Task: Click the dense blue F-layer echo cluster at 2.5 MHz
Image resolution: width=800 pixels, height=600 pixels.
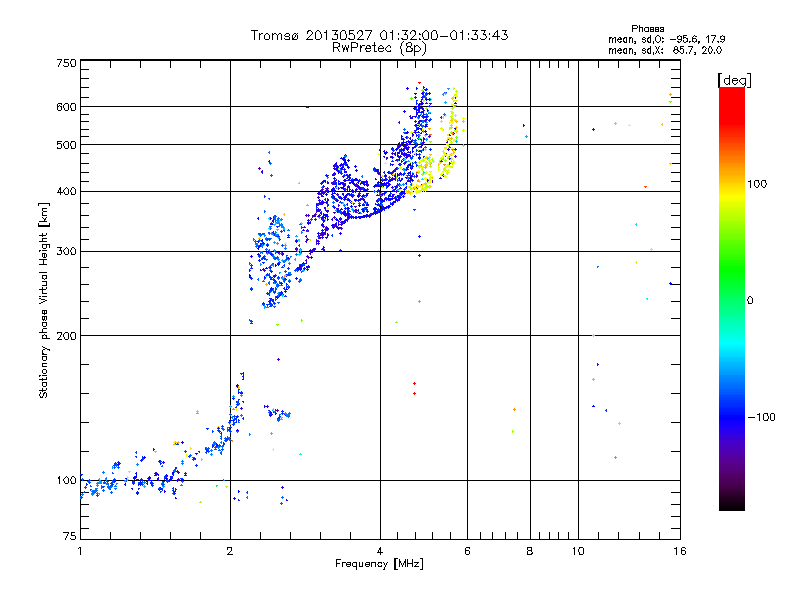Action: point(273,263)
